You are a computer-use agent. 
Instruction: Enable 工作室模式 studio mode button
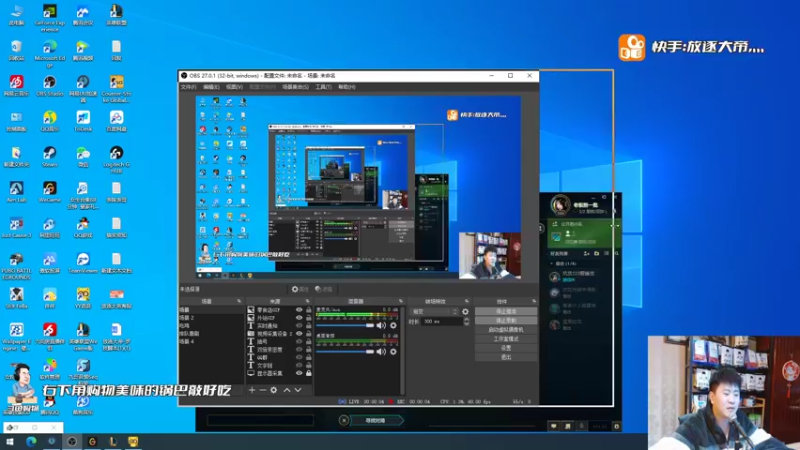click(506, 339)
